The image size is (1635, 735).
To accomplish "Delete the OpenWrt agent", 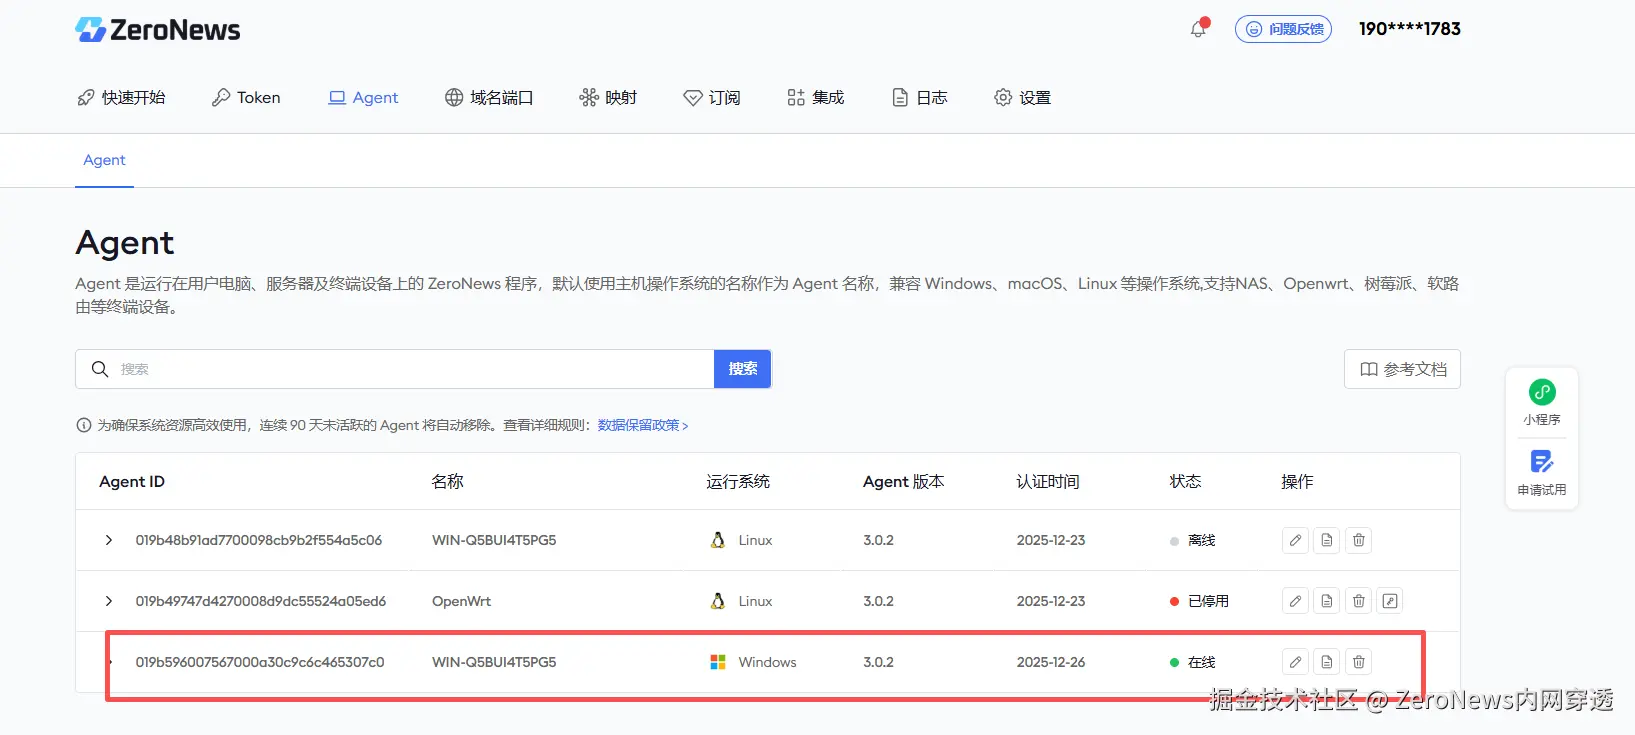I will [x=1359, y=601].
